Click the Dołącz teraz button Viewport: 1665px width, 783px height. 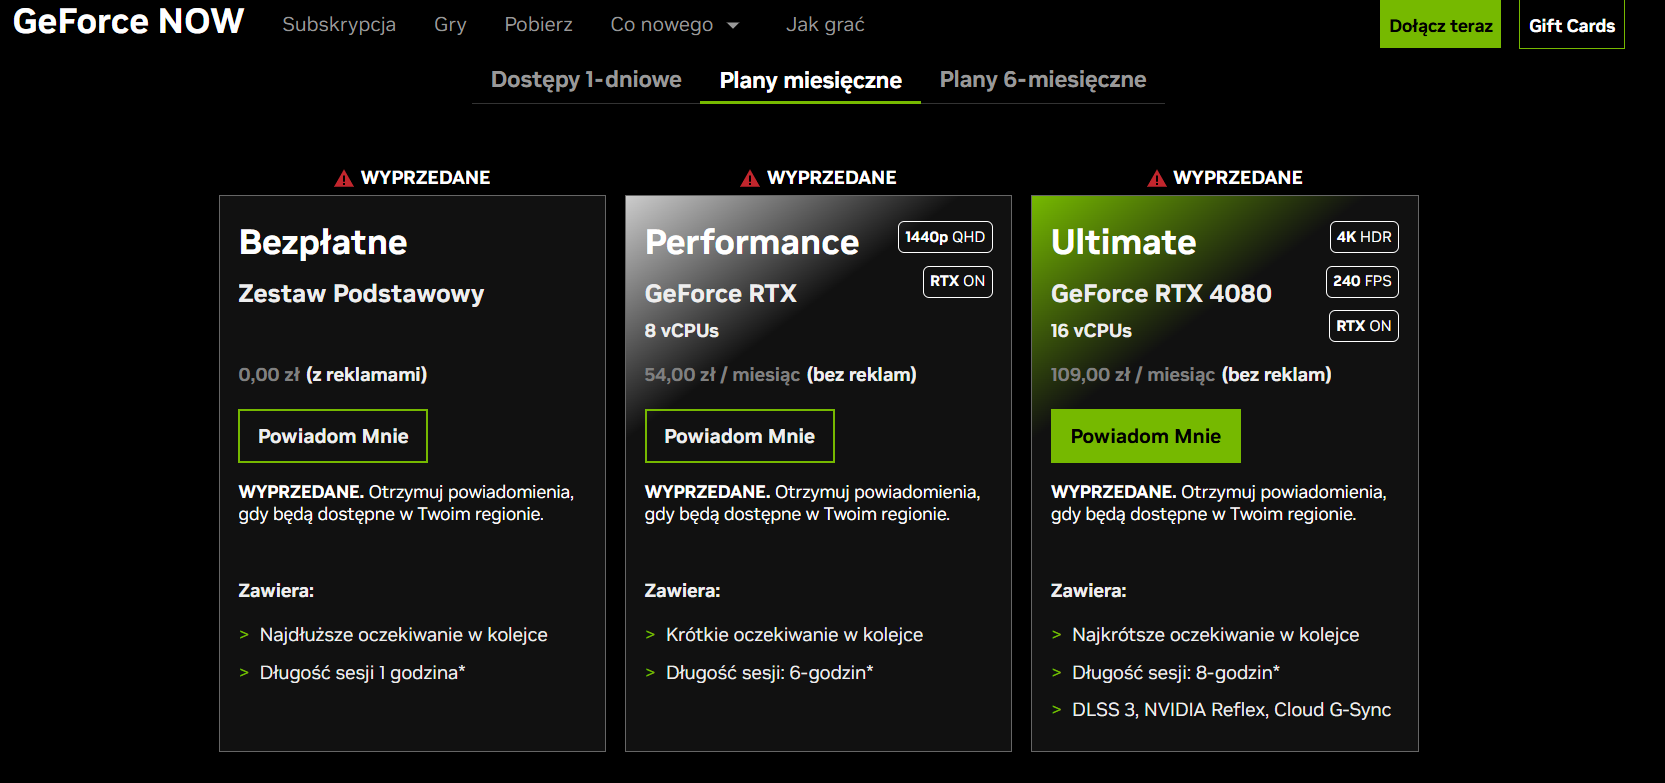(x=1441, y=24)
